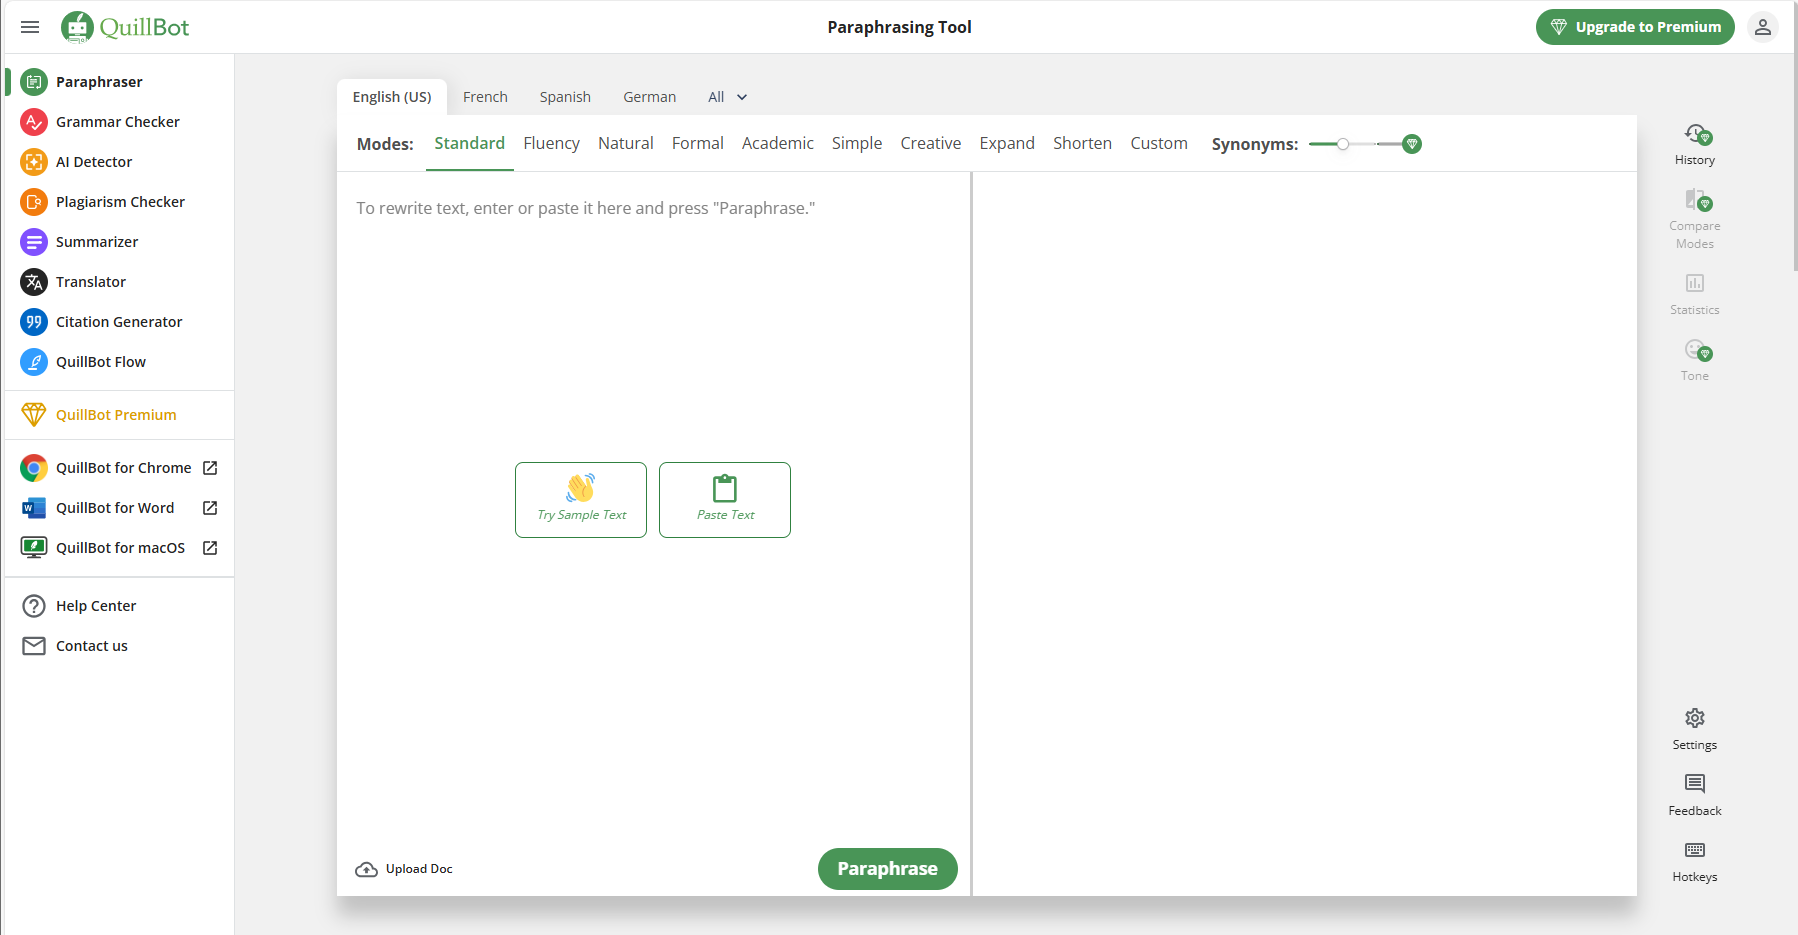The width and height of the screenshot is (1798, 935).
Task: Expand the All languages dropdown
Action: pos(728,97)
